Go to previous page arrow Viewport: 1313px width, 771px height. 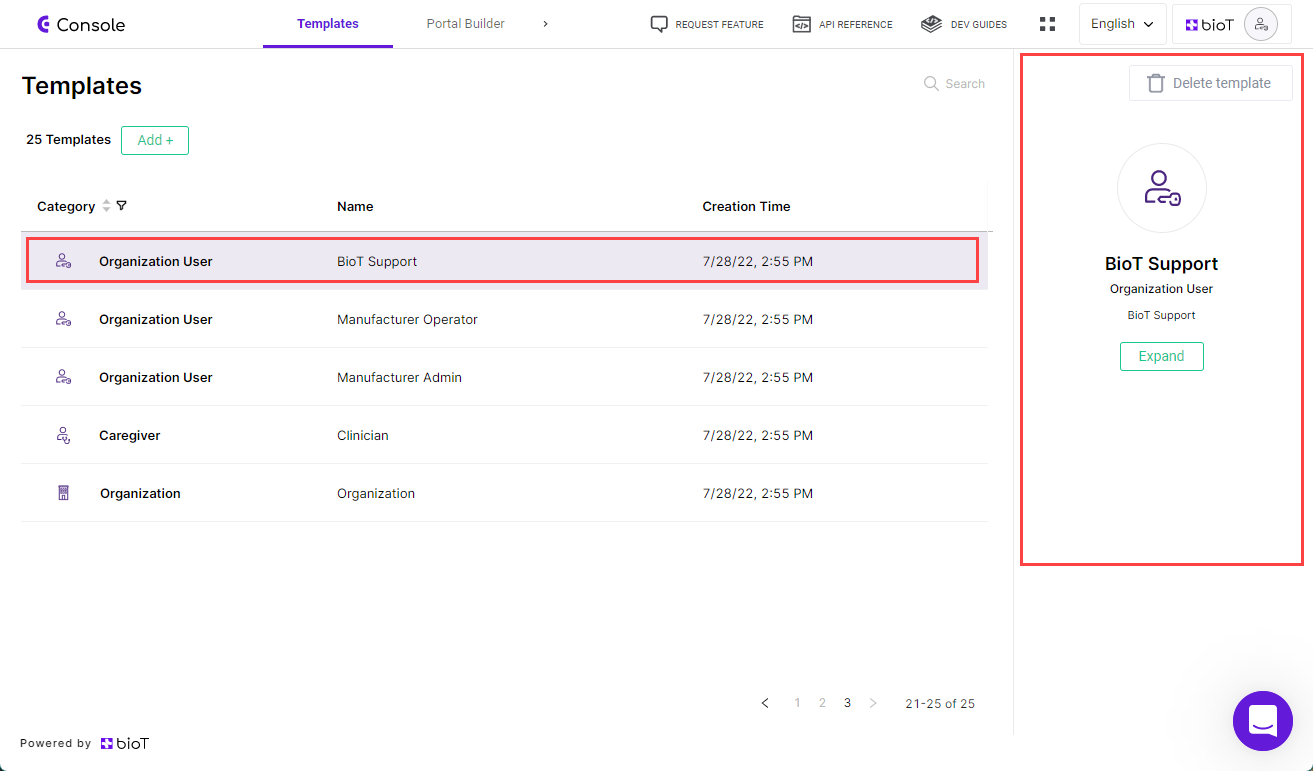pos(766,703)
